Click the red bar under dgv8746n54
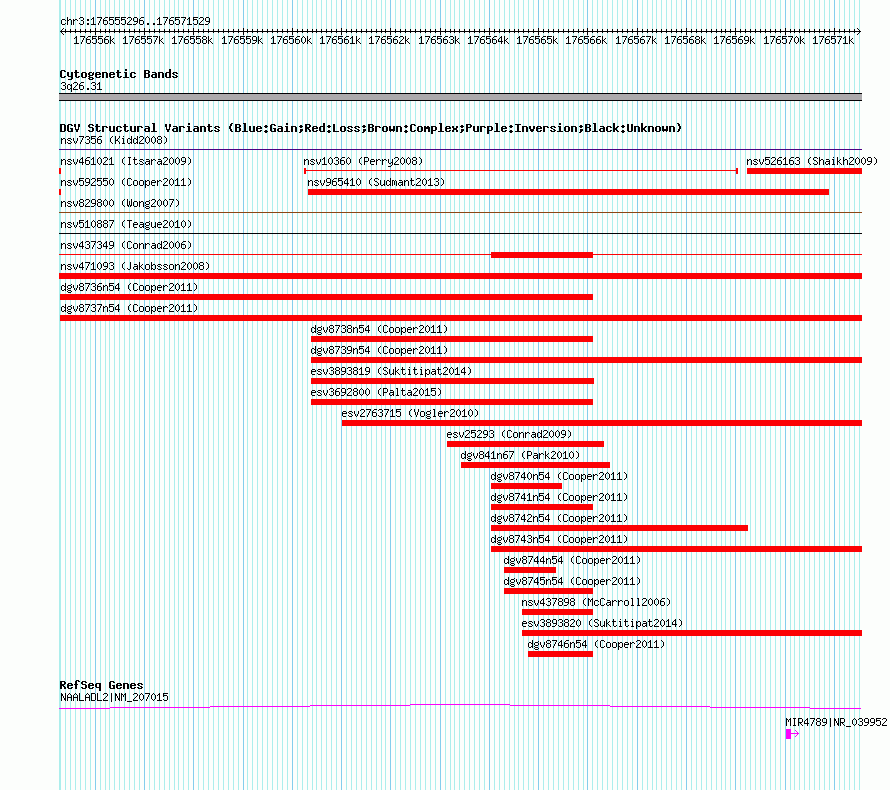 pos(560,654)
